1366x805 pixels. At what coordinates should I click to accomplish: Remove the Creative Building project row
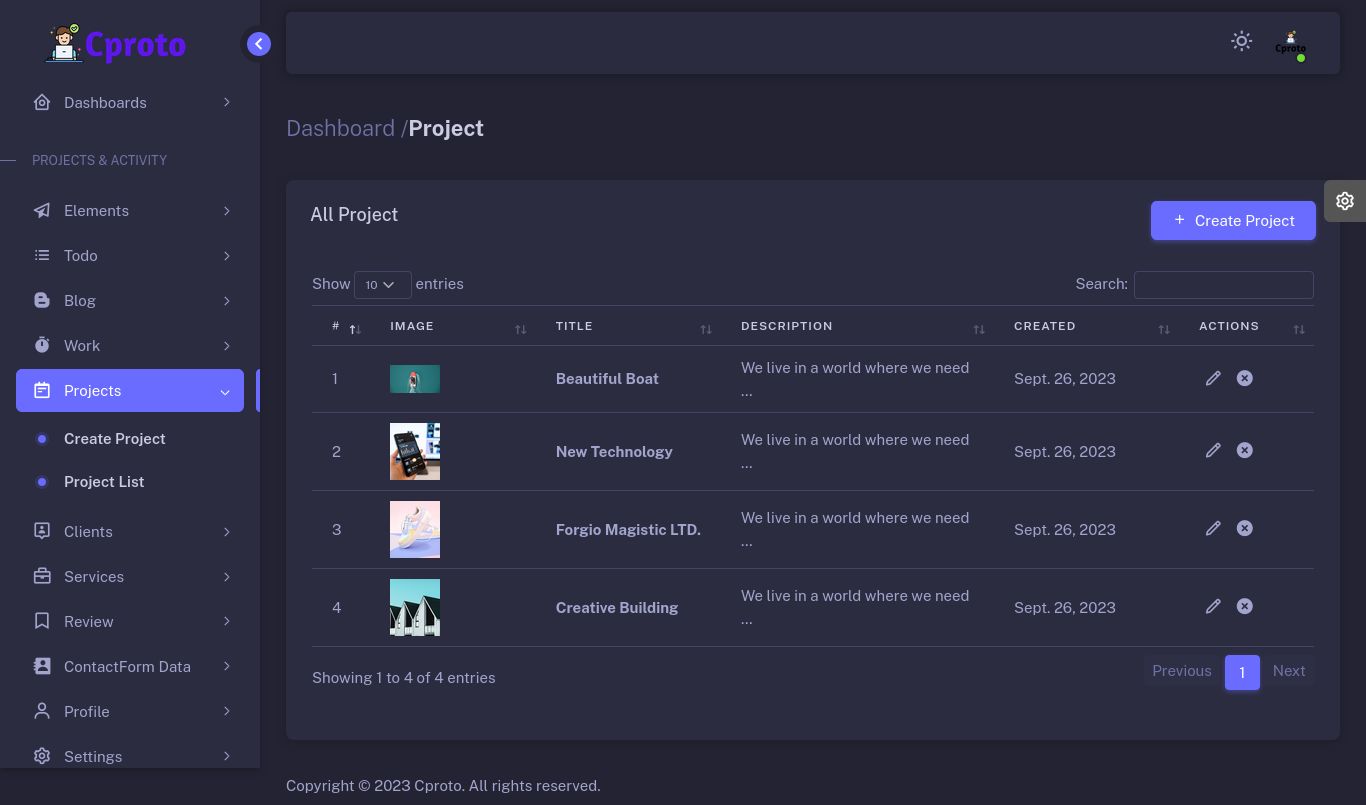pyautogui.click(x=1244, y=606)
